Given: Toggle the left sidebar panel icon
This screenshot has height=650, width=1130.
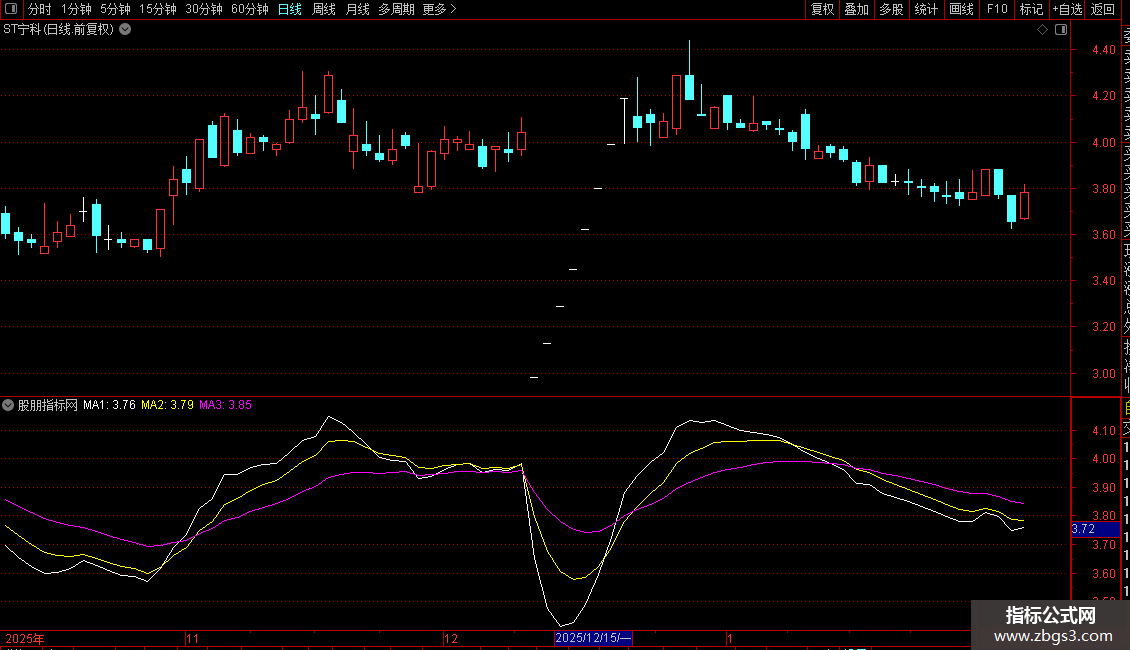Looking at the screenshot, I should pyautogui.click(x=12, y=9).
